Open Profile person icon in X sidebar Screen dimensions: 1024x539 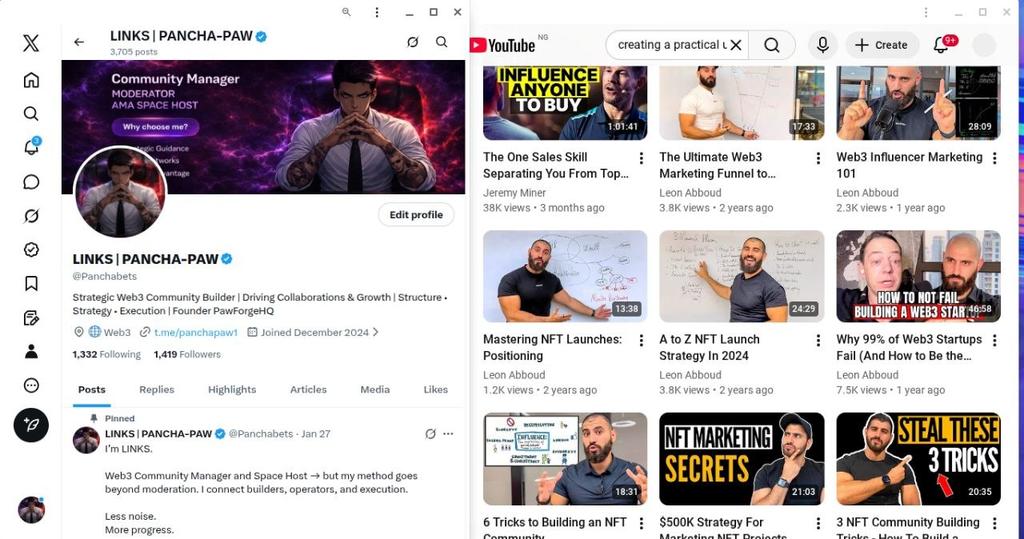31,351
